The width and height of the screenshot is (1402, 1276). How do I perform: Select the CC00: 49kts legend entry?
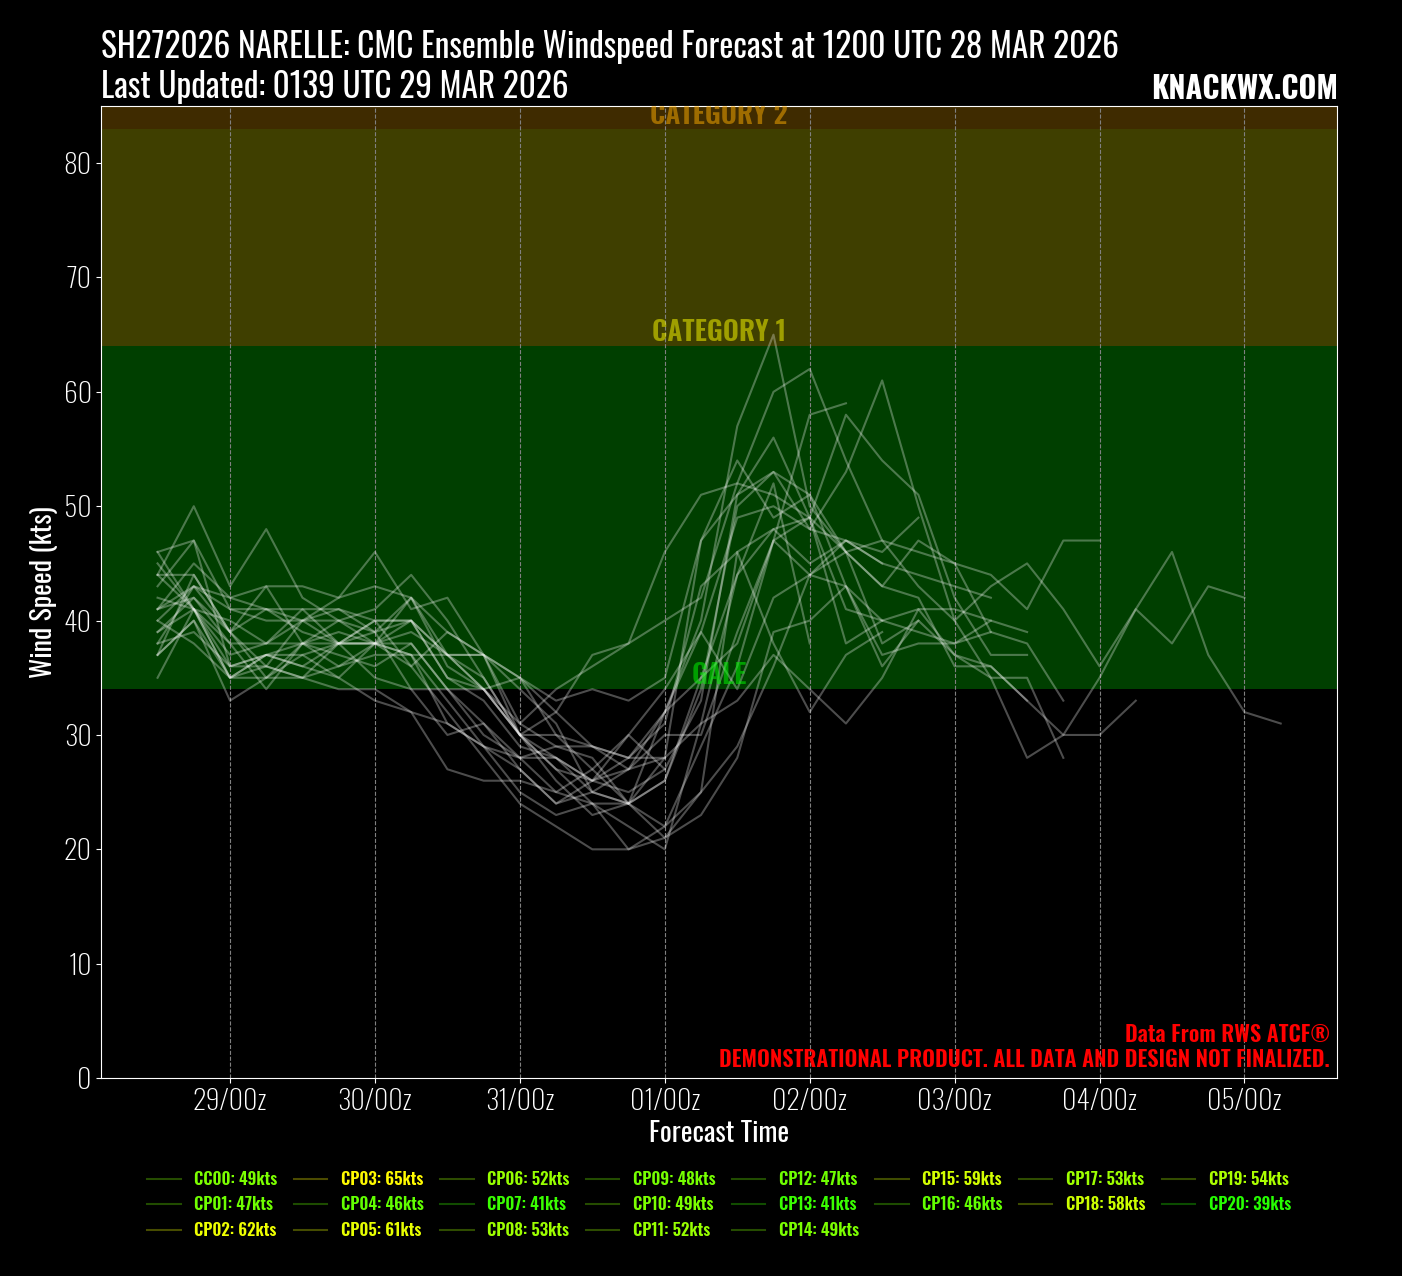point(235,1178)
